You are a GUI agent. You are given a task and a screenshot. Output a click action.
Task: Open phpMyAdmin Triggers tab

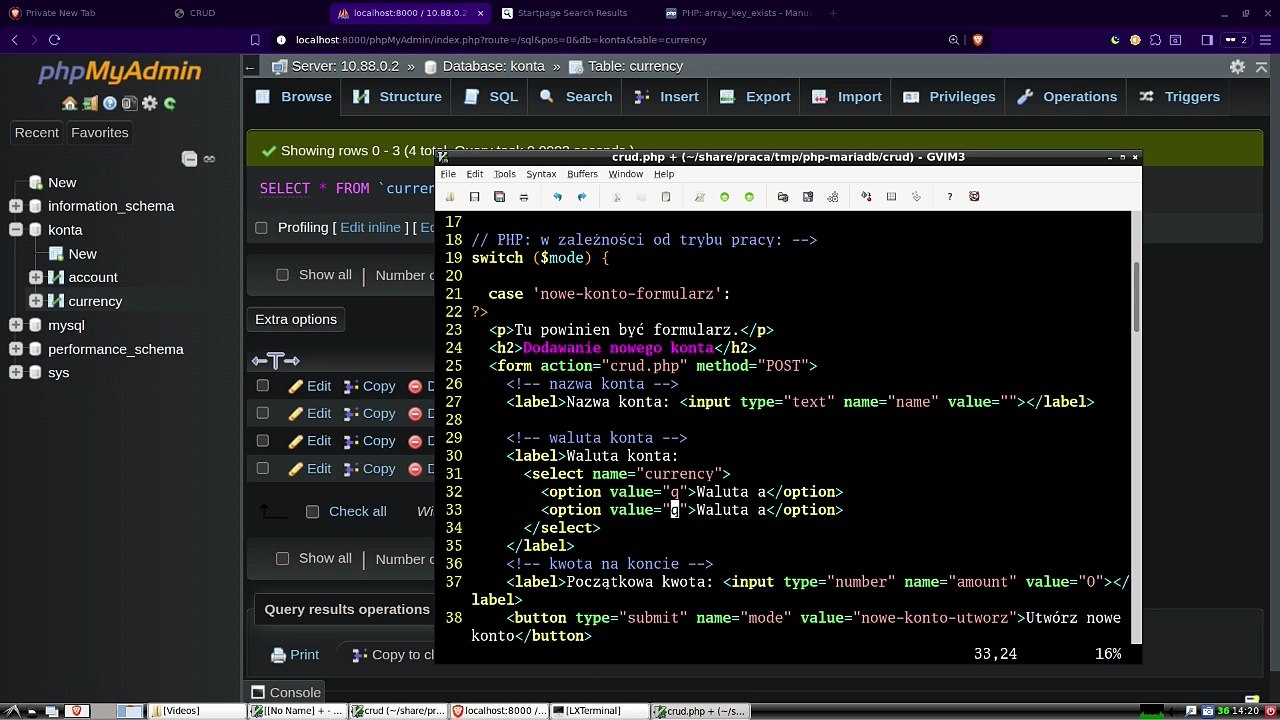coord(1178,97)
